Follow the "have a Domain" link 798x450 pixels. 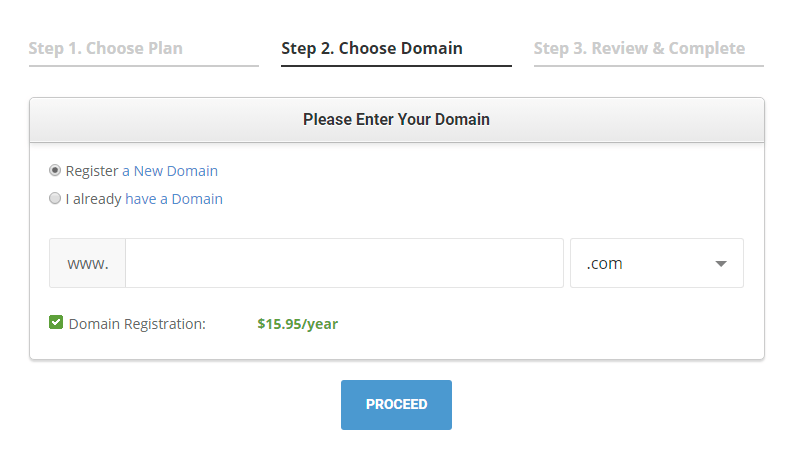tap(174, 199)
